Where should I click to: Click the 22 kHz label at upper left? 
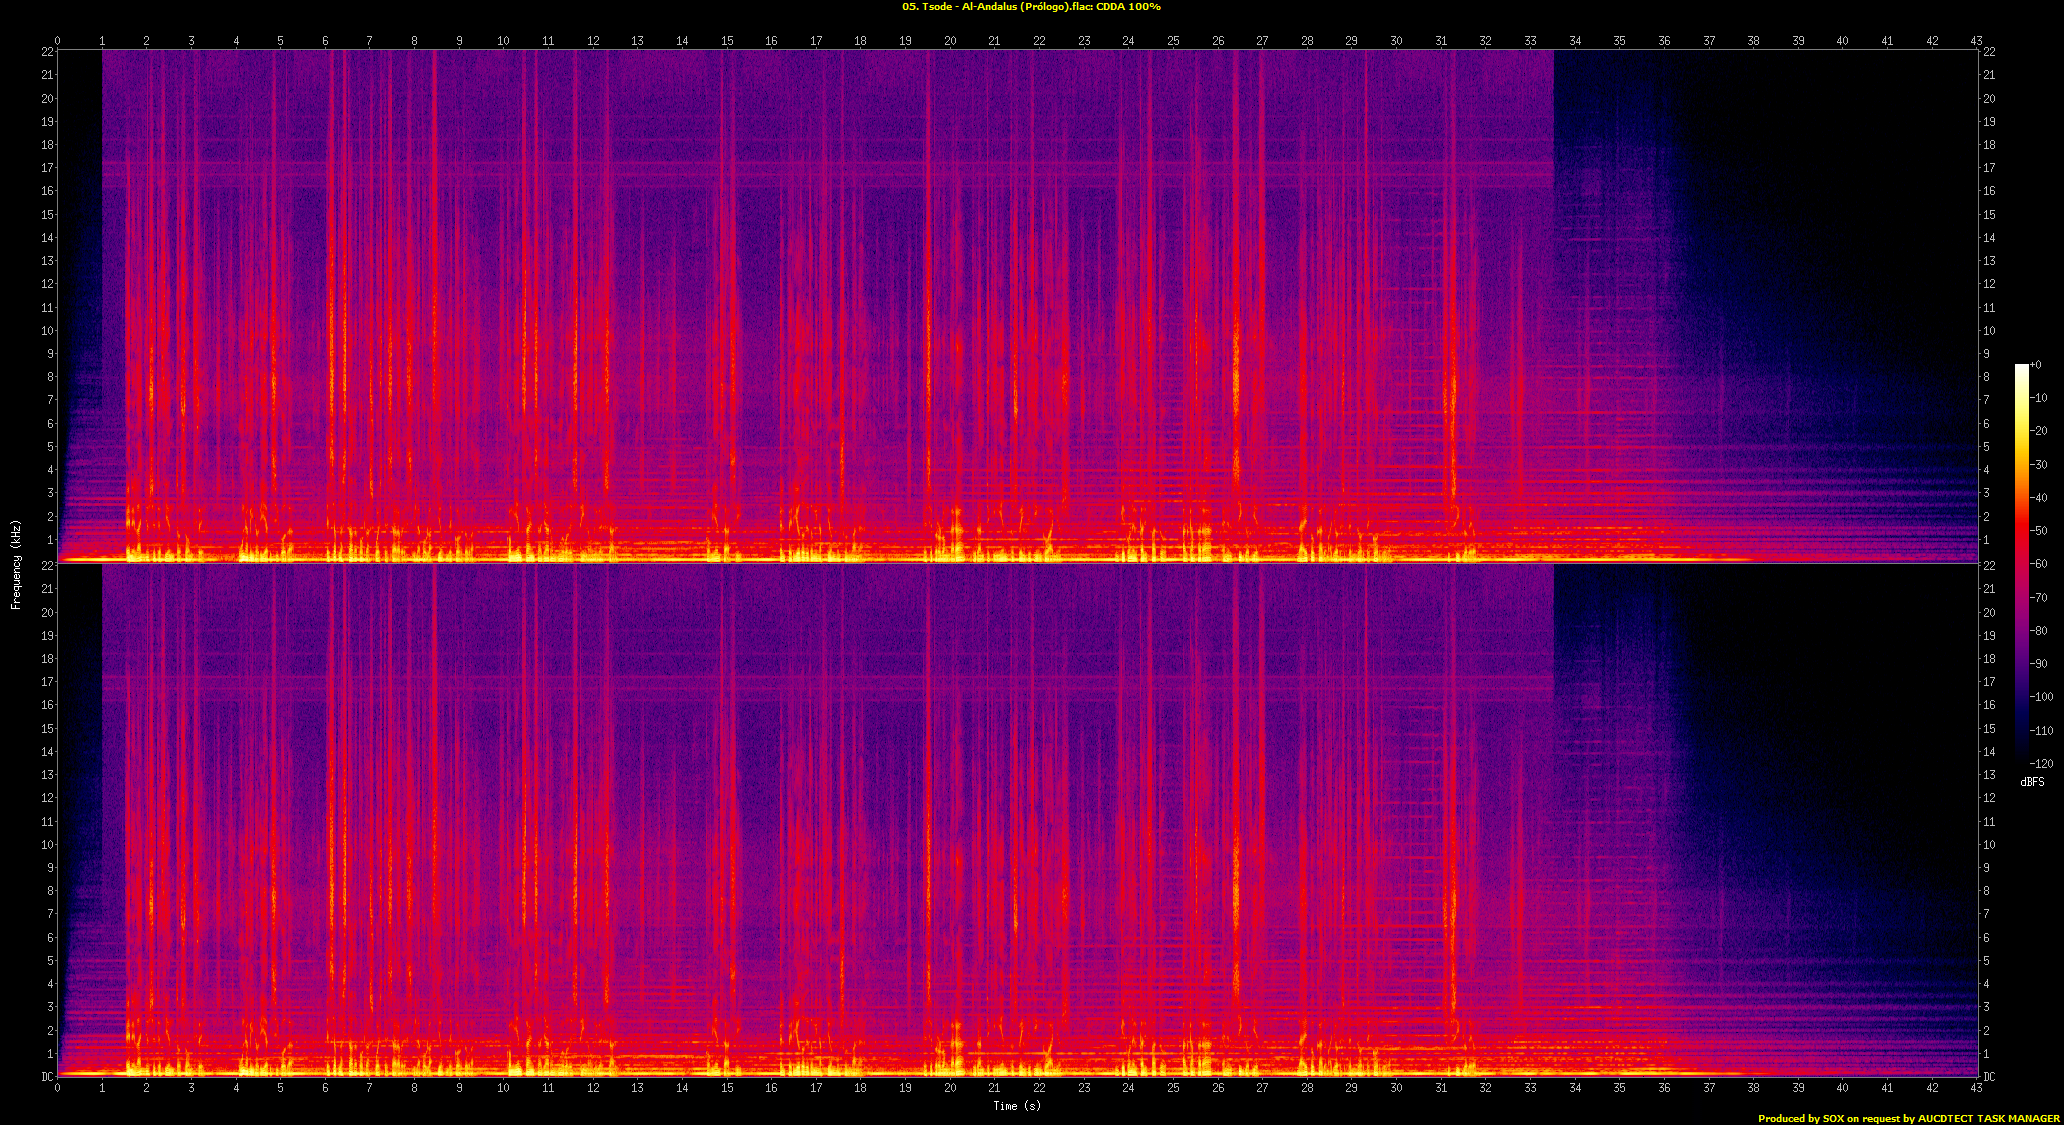(47, 52)
